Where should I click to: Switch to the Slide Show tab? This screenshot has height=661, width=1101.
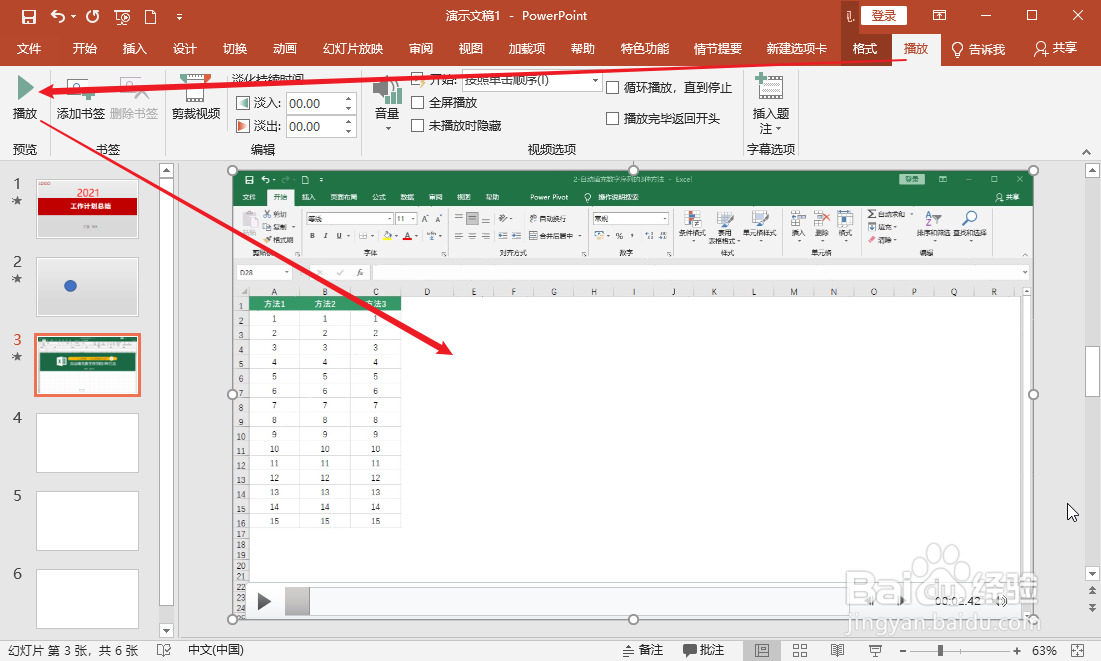pos(352,48)
